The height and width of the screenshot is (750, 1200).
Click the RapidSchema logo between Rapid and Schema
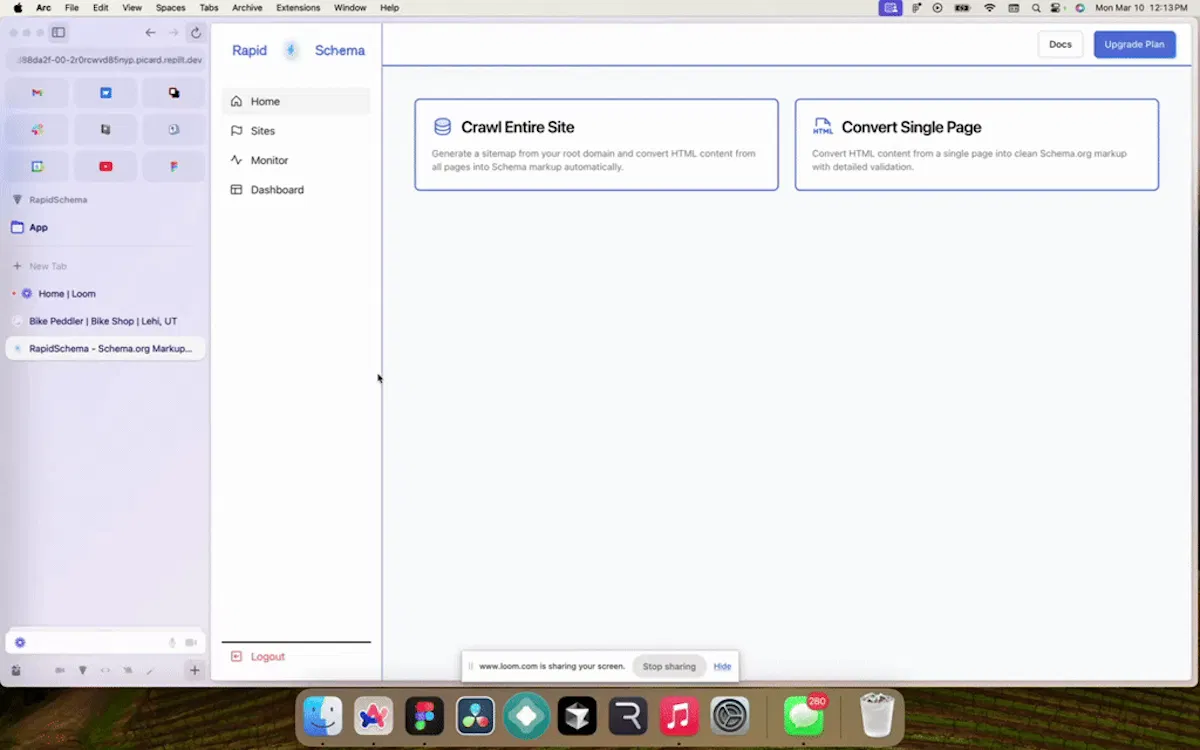click(x=291, y=50)
